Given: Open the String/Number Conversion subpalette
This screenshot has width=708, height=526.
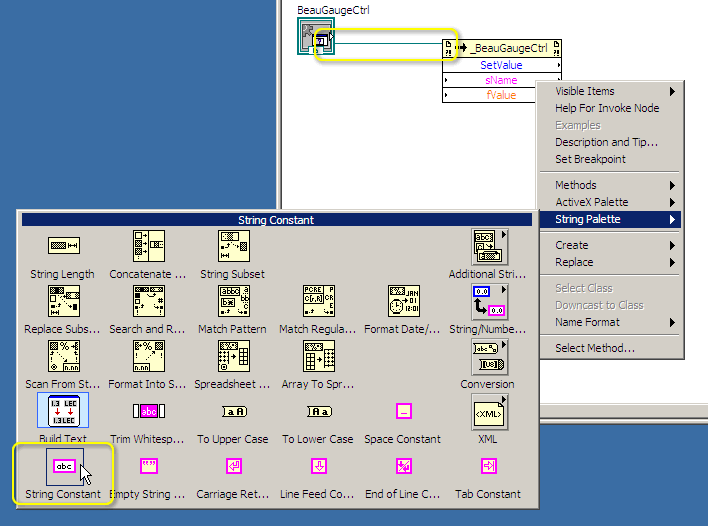Looking at the screenshot, I should coord(489,302).
